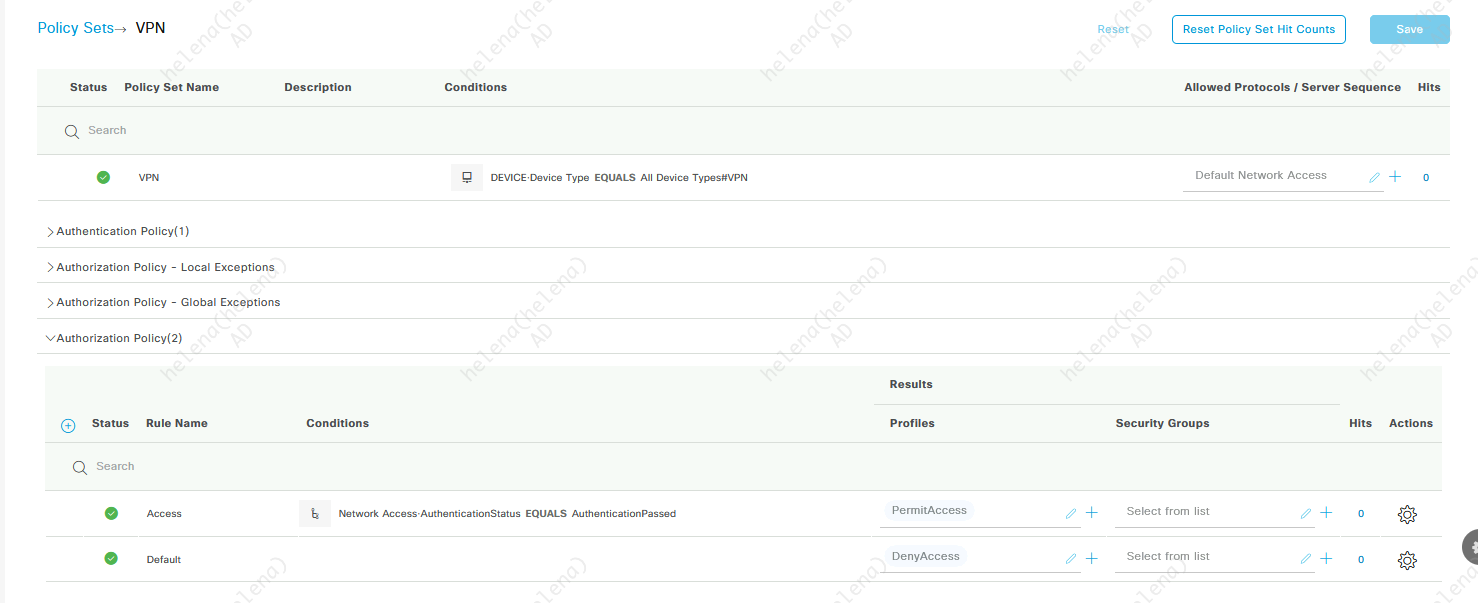
Task: Toggle status of Access authorization rule
Action: click(x=111, y=513)
